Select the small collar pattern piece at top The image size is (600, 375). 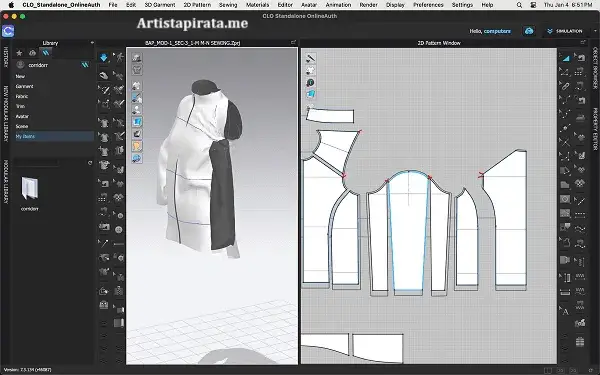click(x=330, y=116)
